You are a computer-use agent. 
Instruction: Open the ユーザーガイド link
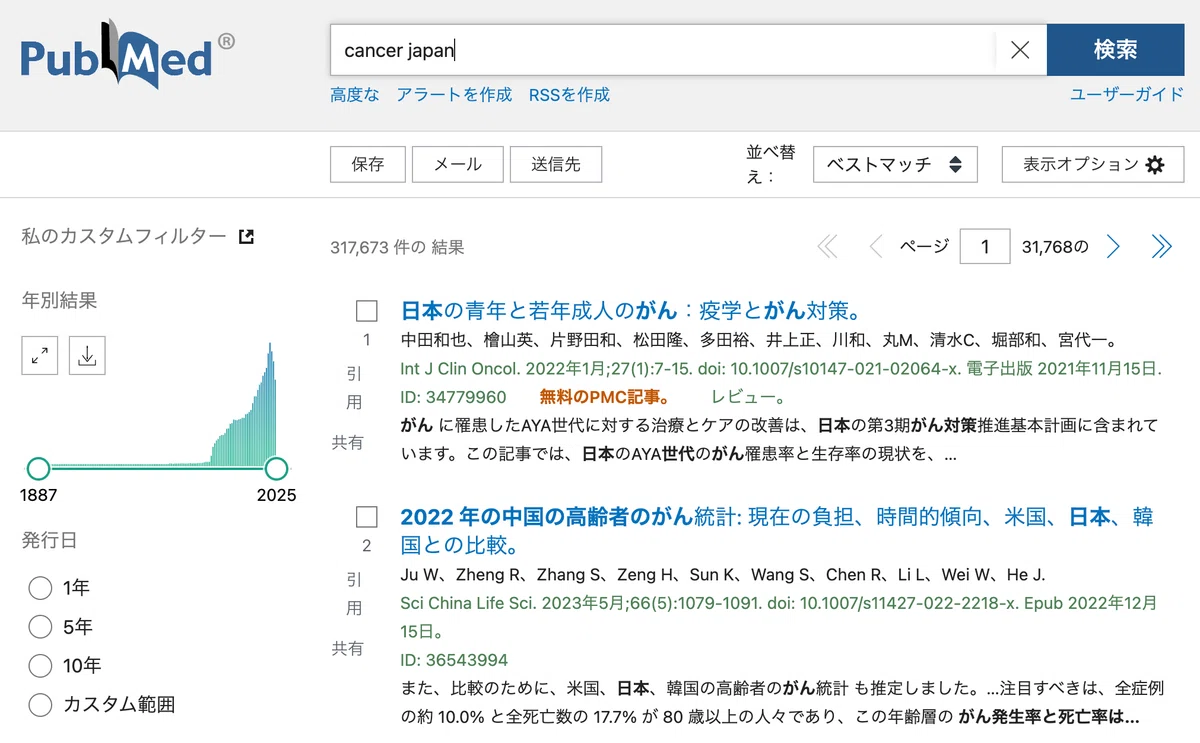[x=1127, y=95]
